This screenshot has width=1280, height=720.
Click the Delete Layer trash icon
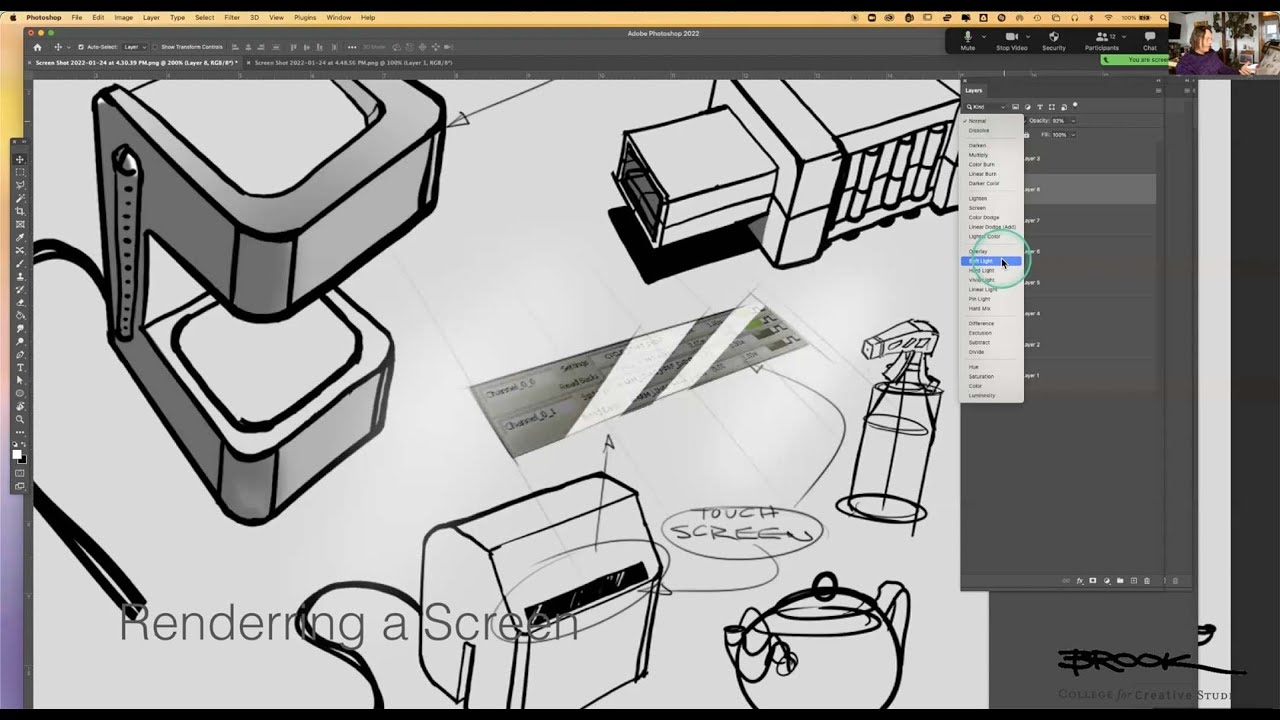coord(1147,580)
